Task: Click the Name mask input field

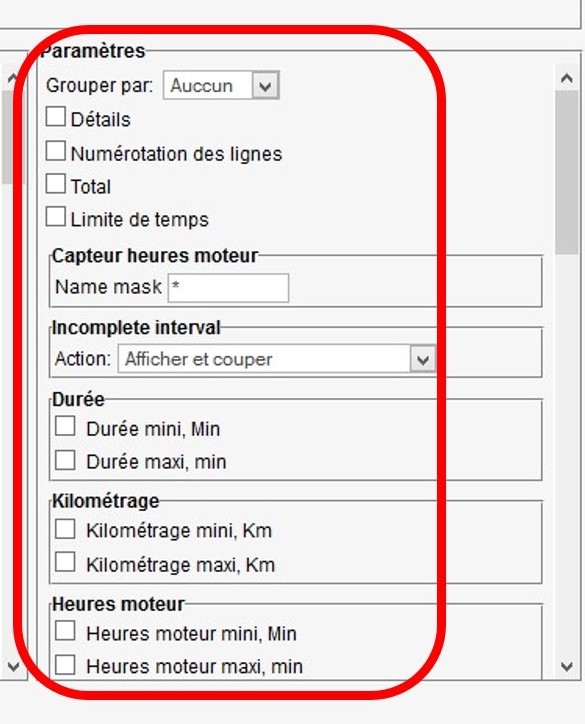Action: (229, 288)
